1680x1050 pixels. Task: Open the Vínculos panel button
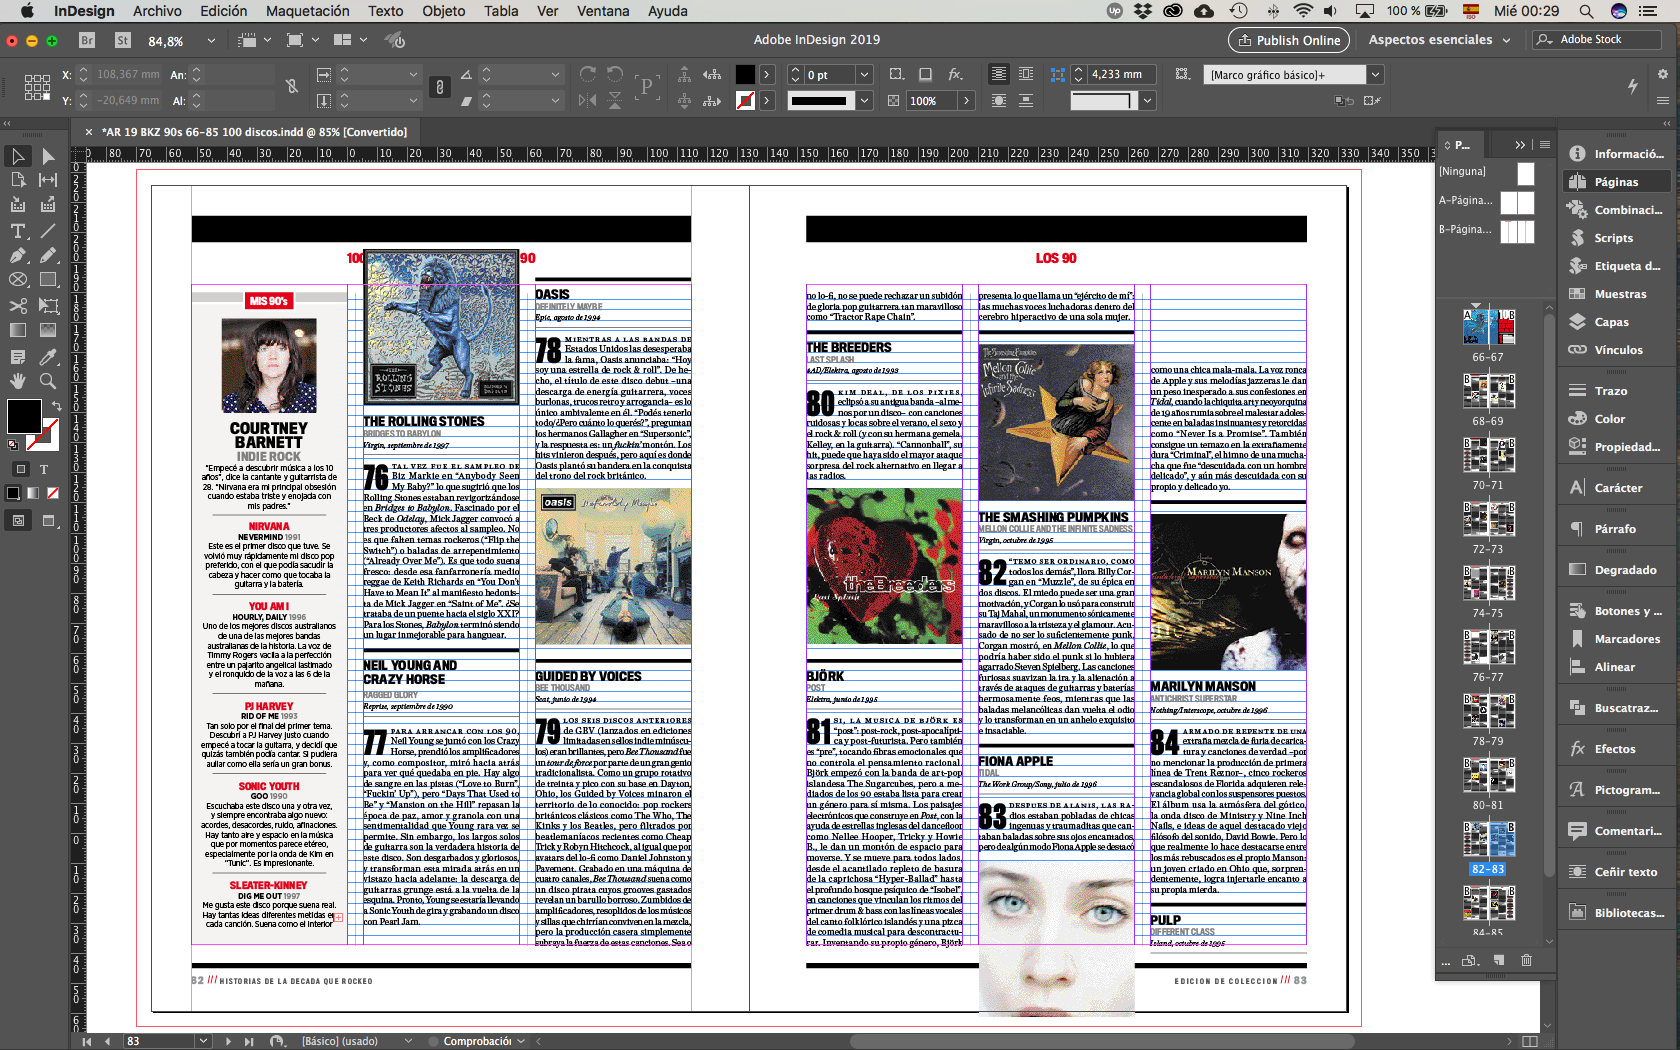1616,350
